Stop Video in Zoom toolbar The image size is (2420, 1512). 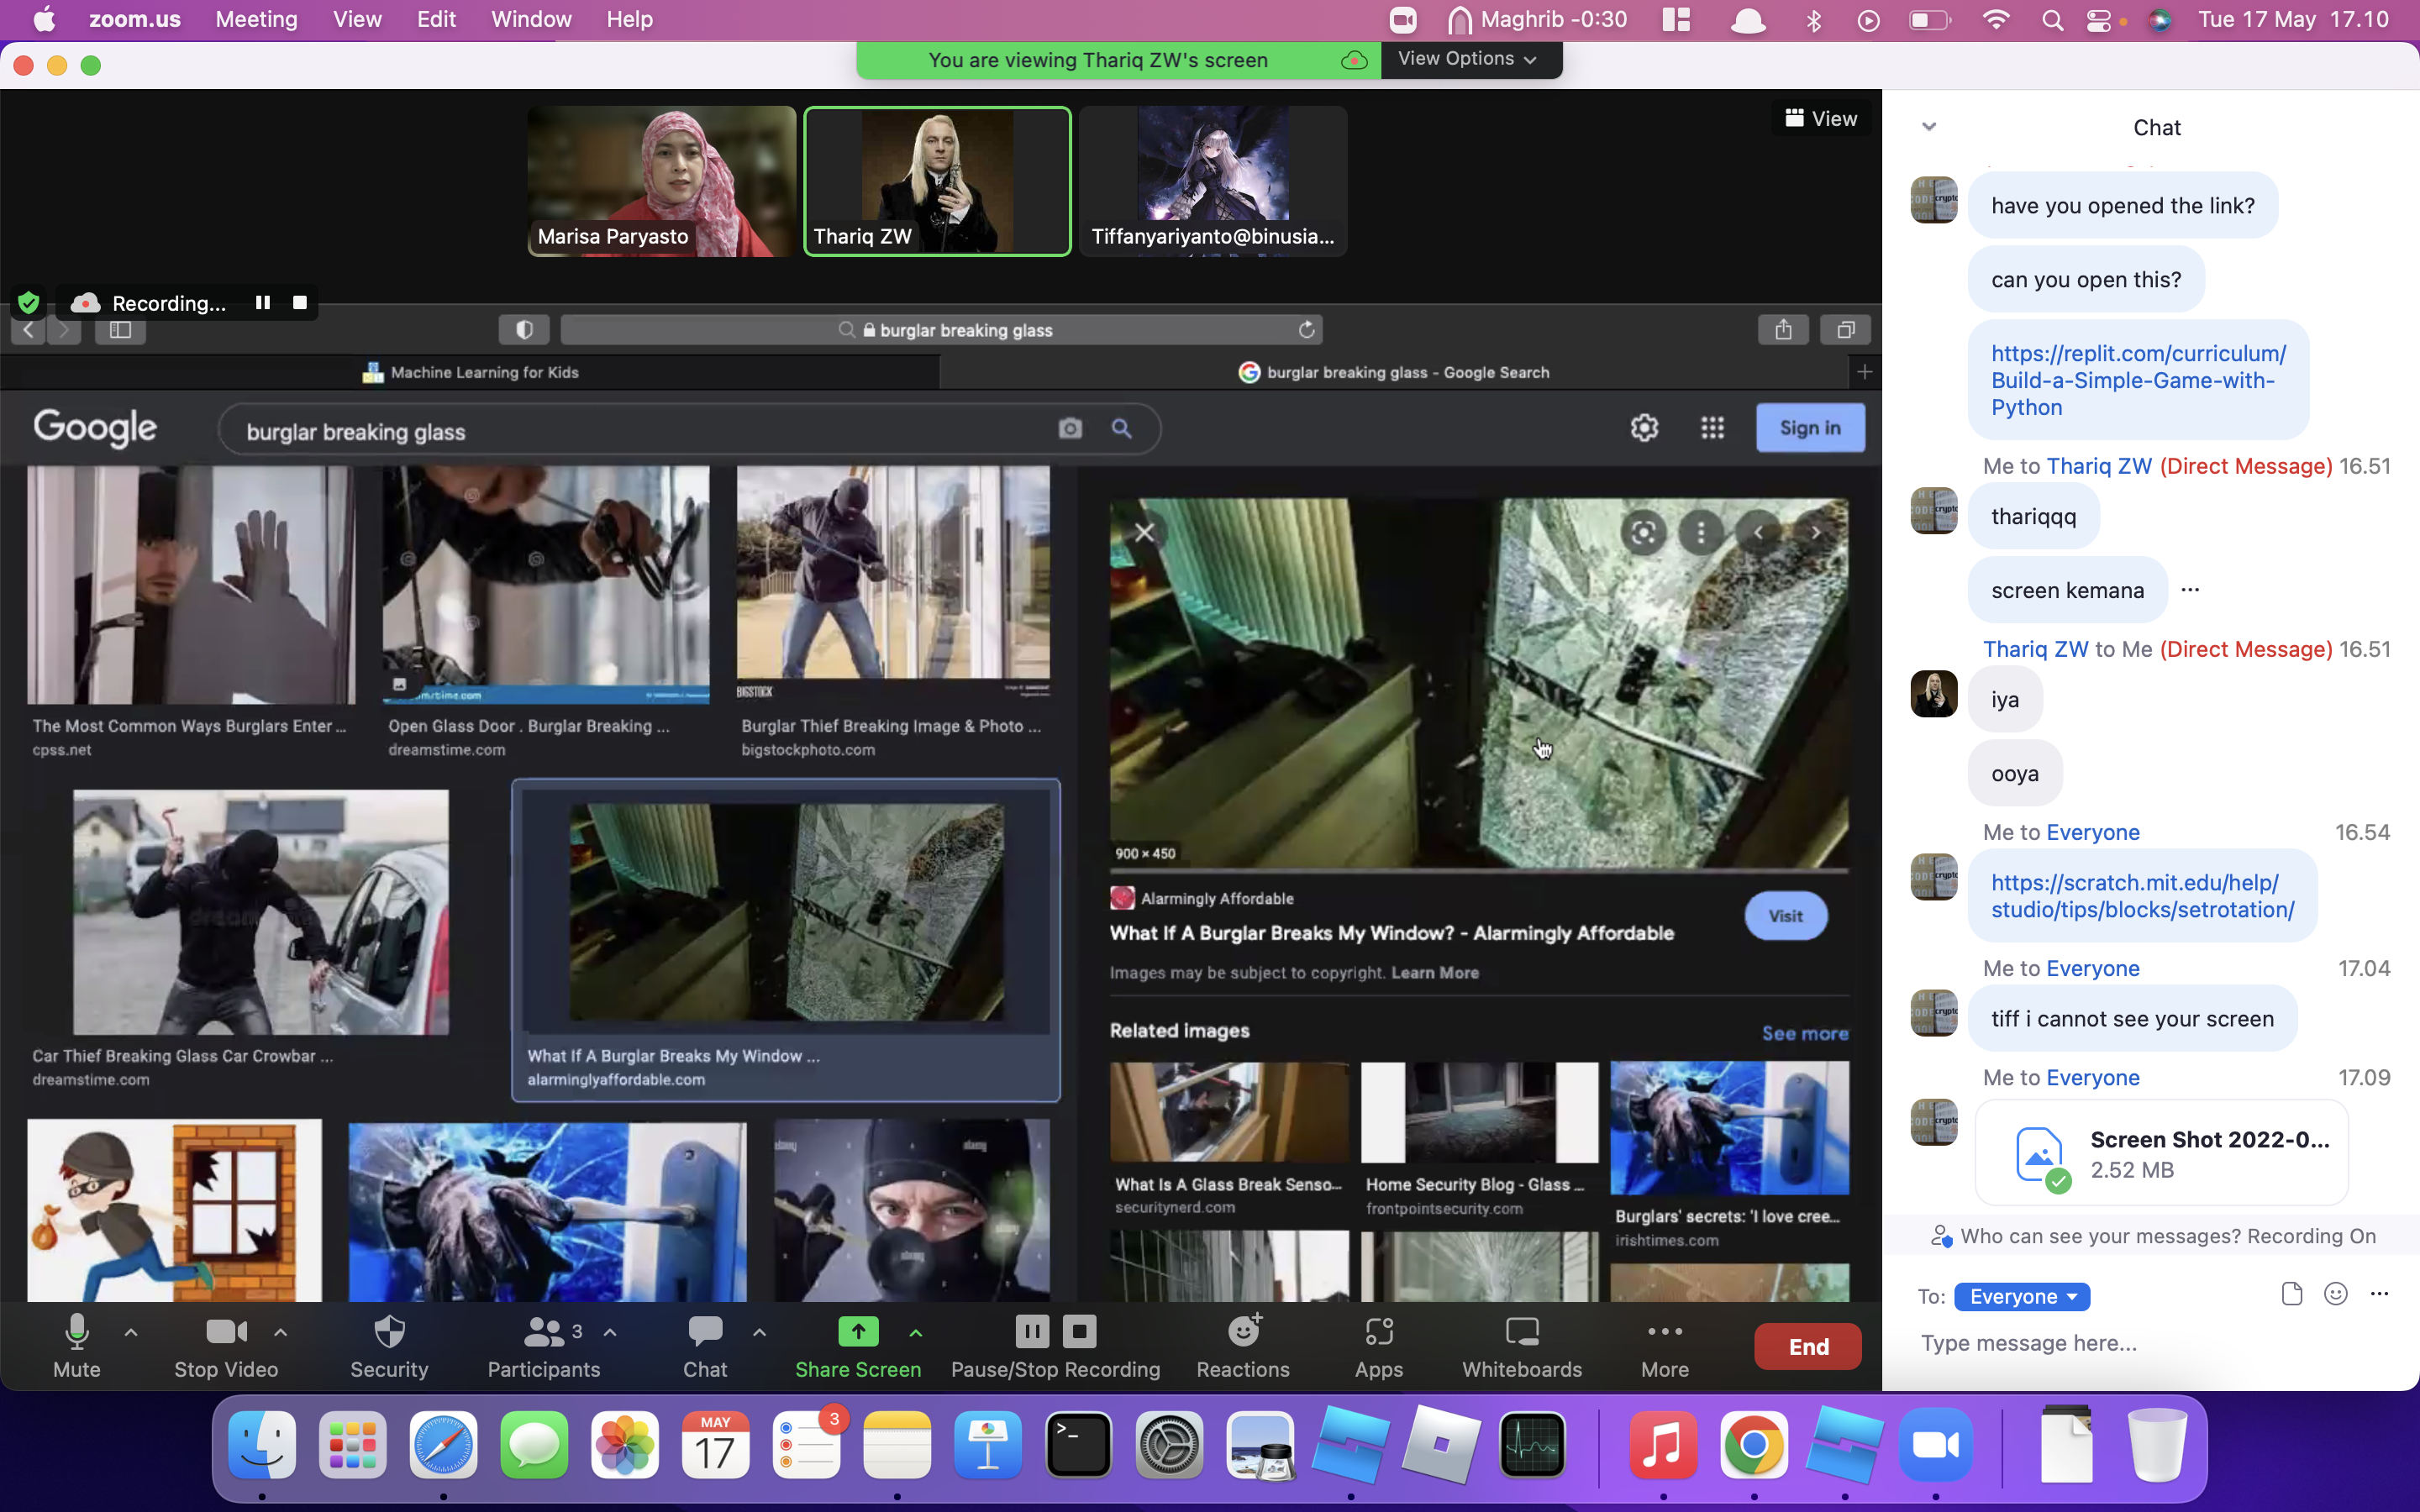click(x=226, y=1346)
